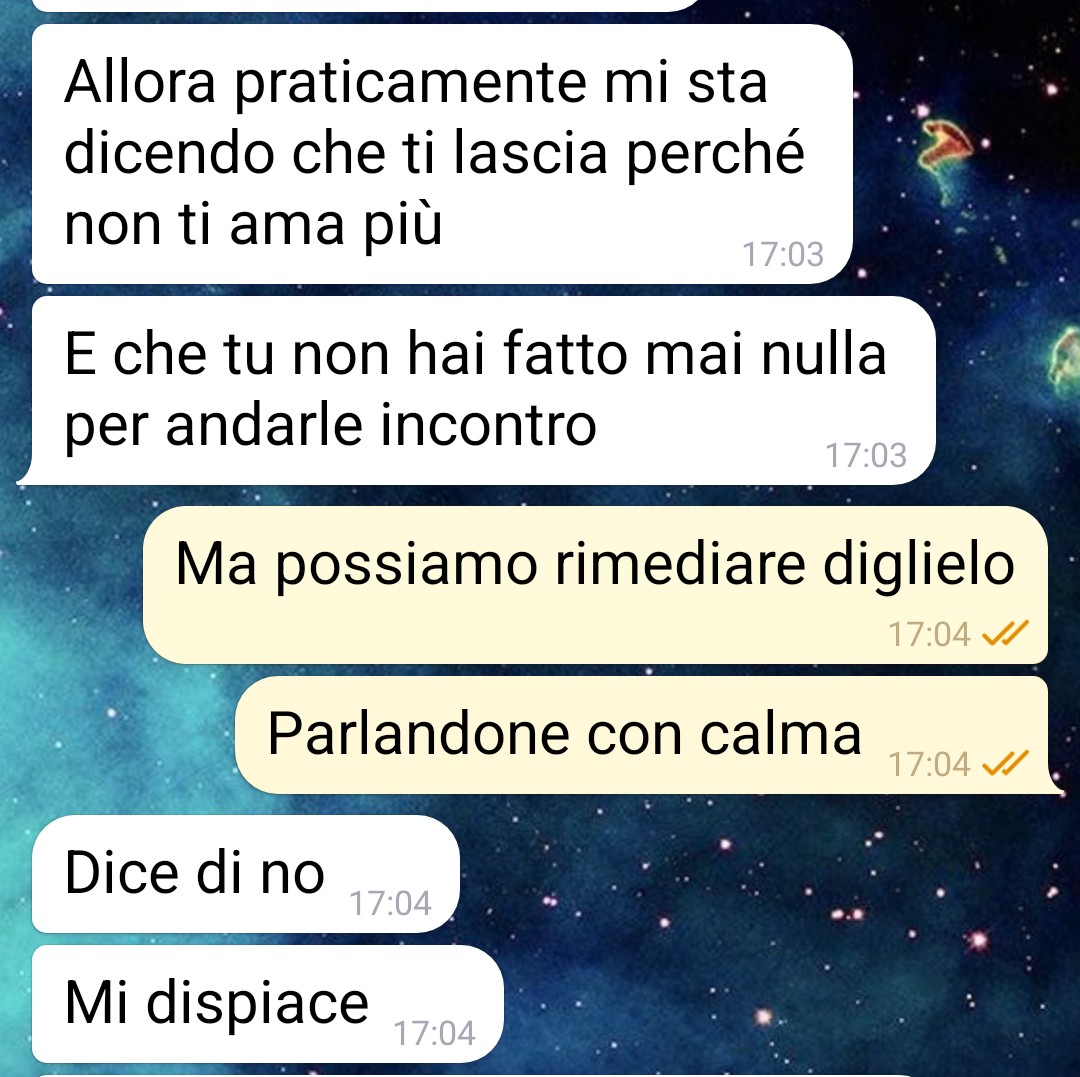Tap the read-receipt checkmarks on 'Ma possiamo rimediare diglielo'

coord(1005,634)
